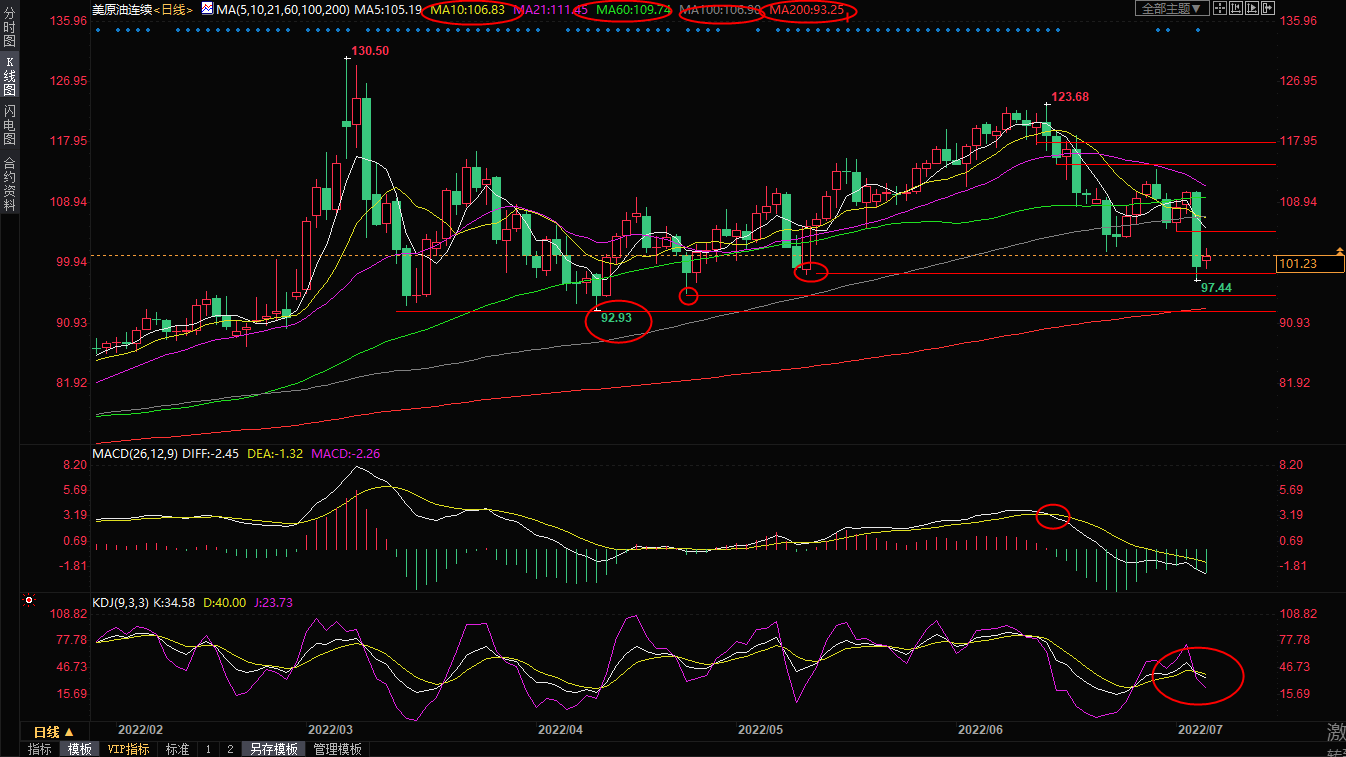Screen dimensions: 1346x757
Task: Click the crosshair grid icon in top-right toolbar
Action: tap(1221, 9)
